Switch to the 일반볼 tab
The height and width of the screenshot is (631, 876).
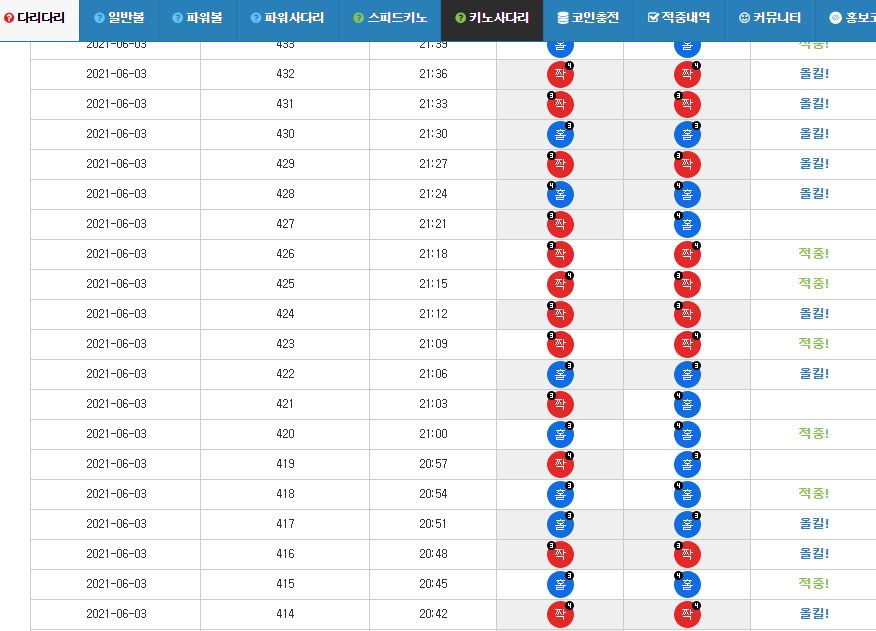click(119, 18)
